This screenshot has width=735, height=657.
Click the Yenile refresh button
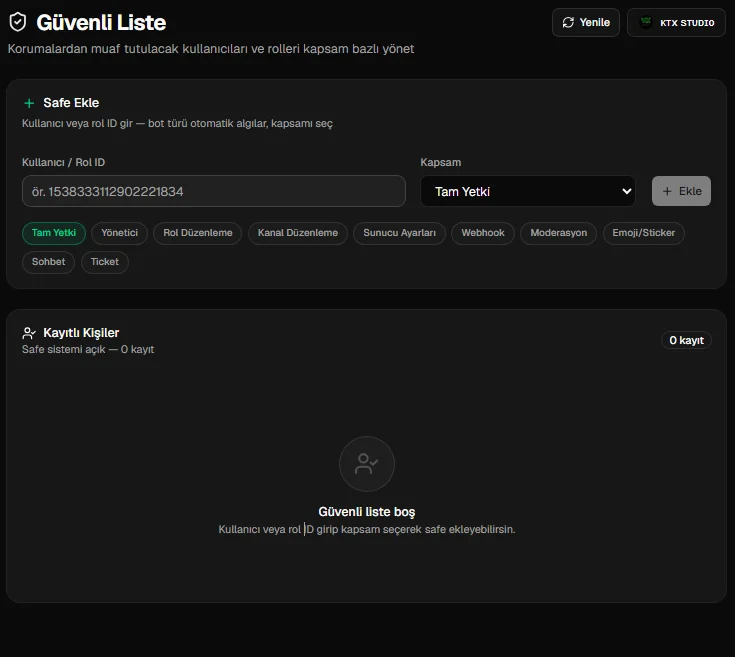[x=585, y=22]
